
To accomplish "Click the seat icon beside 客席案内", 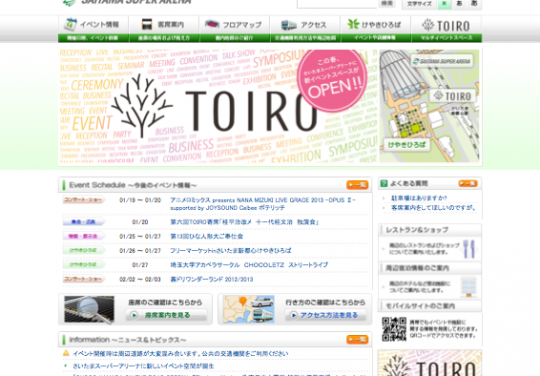I will pyautogui.click(x=147, y=24).
